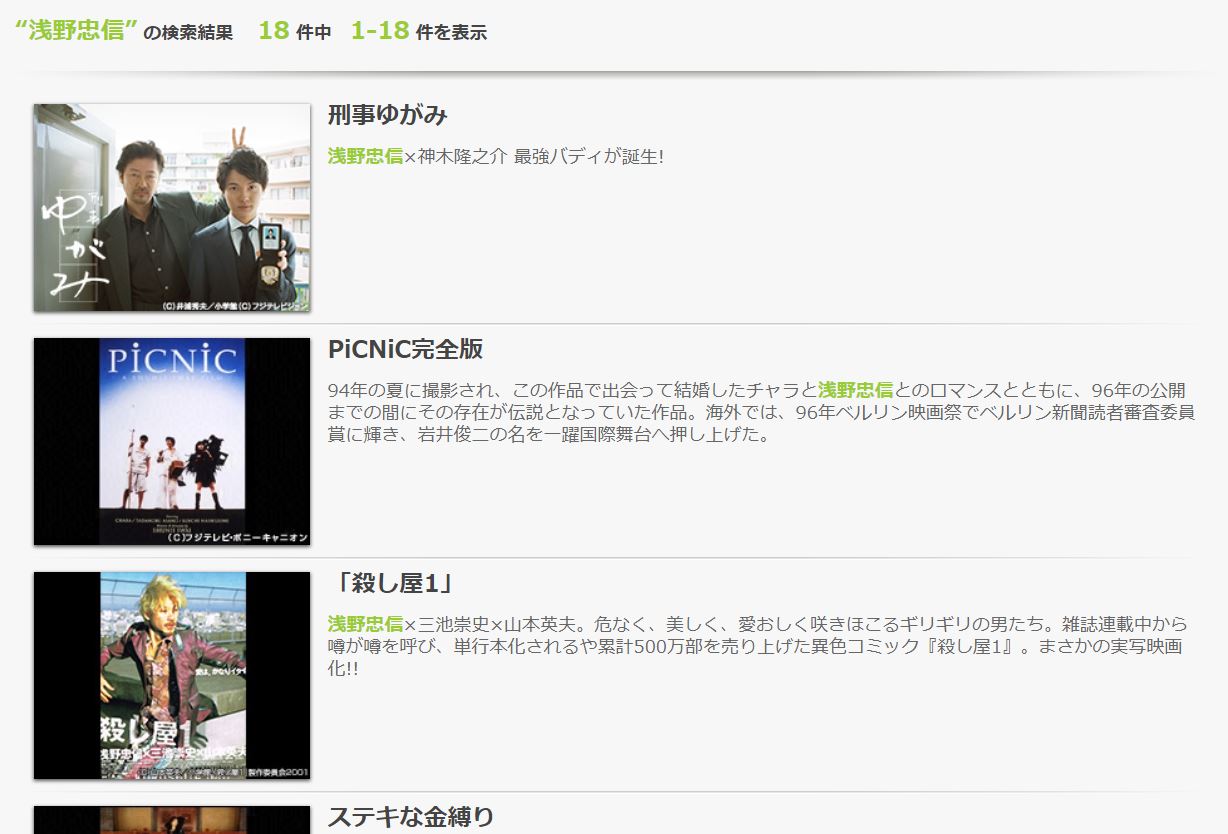
Task: Click the PiCNiC poster thumbnail
Action: tap(172, 442)
